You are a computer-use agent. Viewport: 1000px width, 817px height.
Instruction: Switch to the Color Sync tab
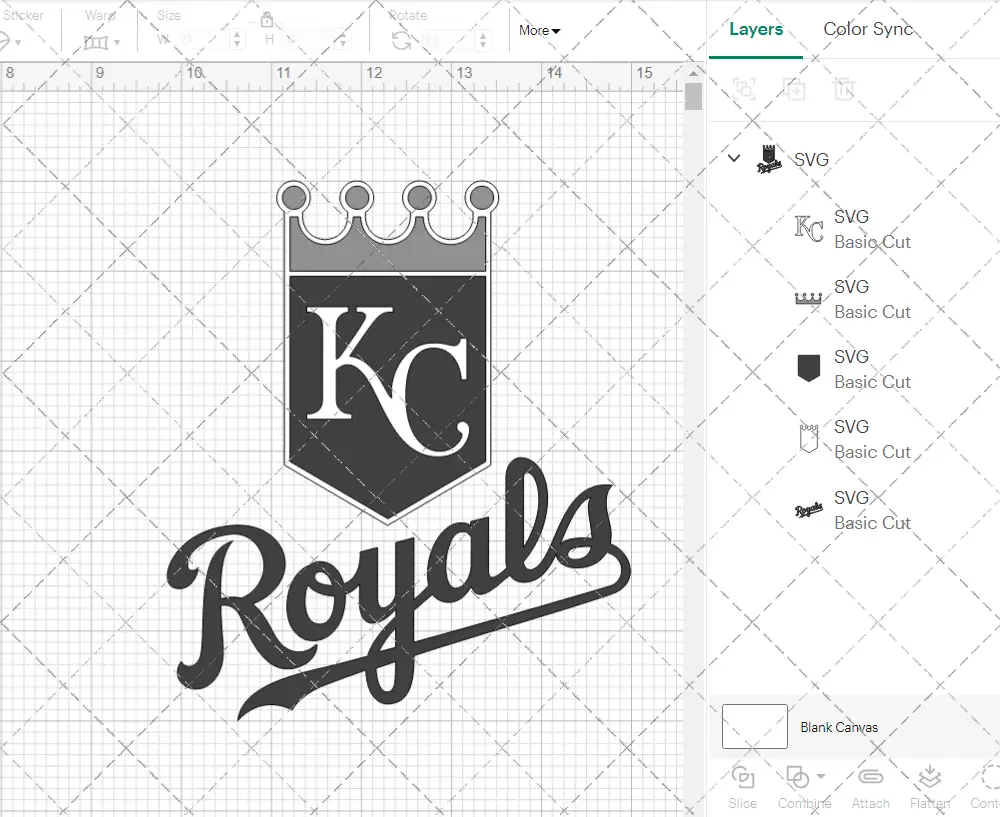pos(868,29)
